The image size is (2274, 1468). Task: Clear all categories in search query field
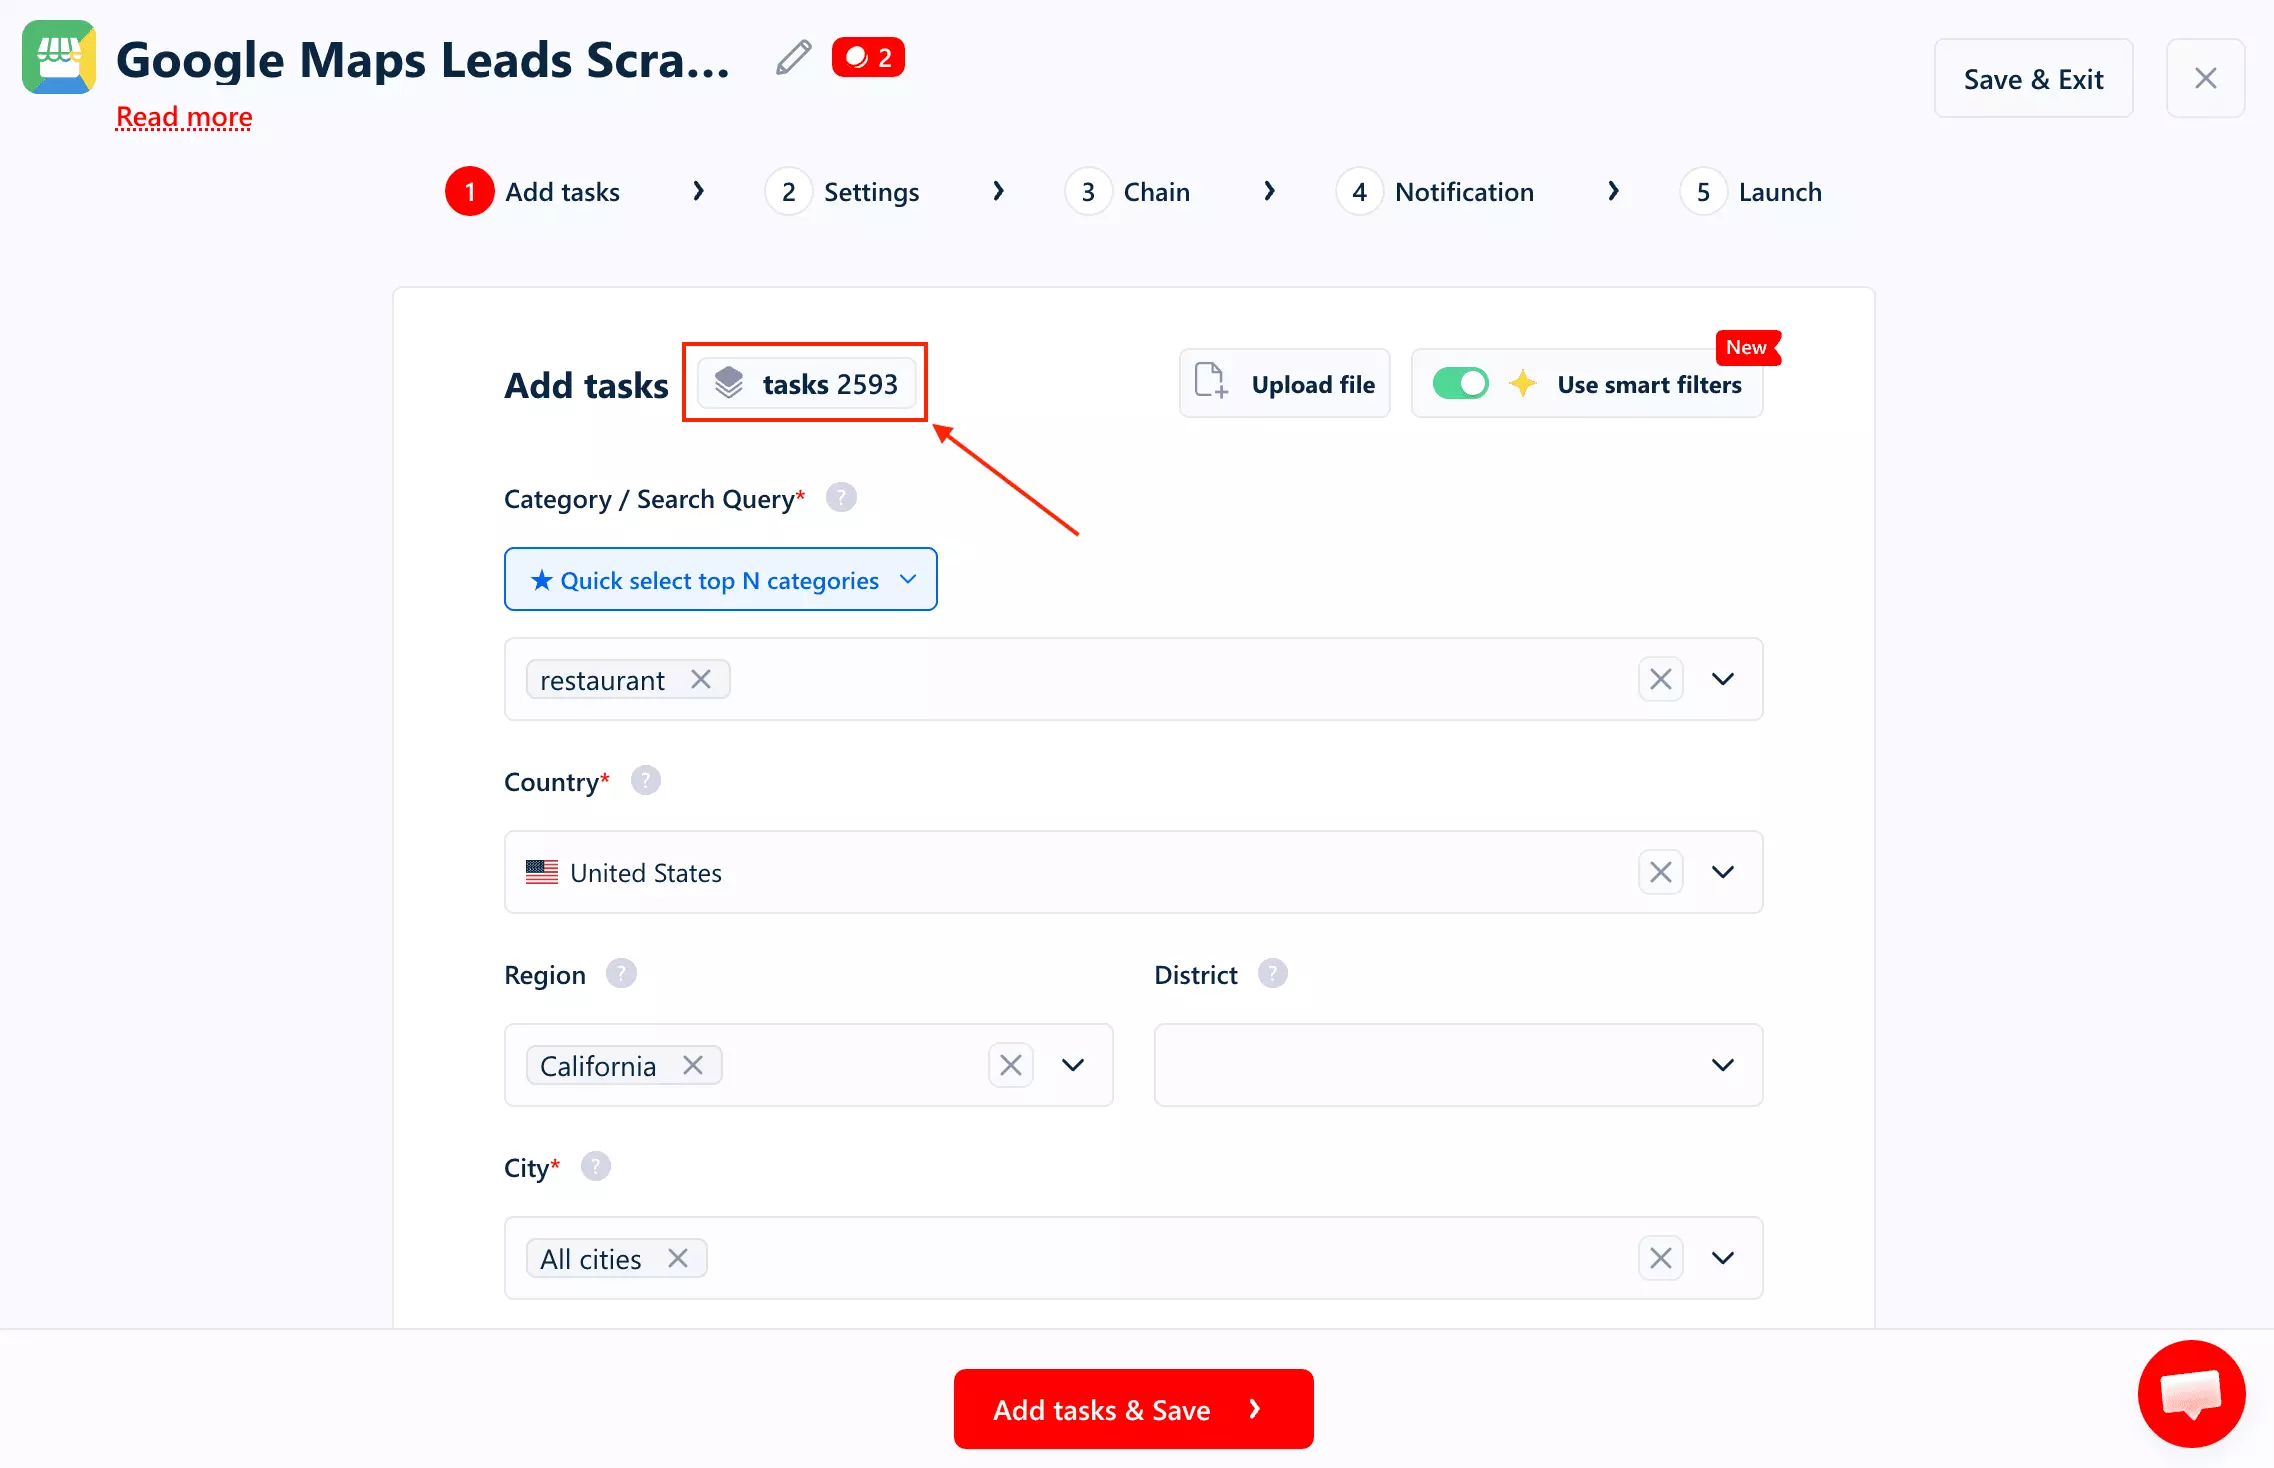[x=1661, y=680]
